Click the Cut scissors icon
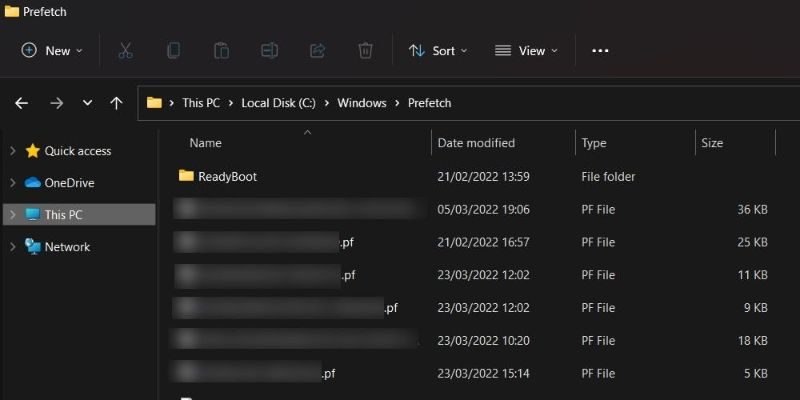 point(125,51)
